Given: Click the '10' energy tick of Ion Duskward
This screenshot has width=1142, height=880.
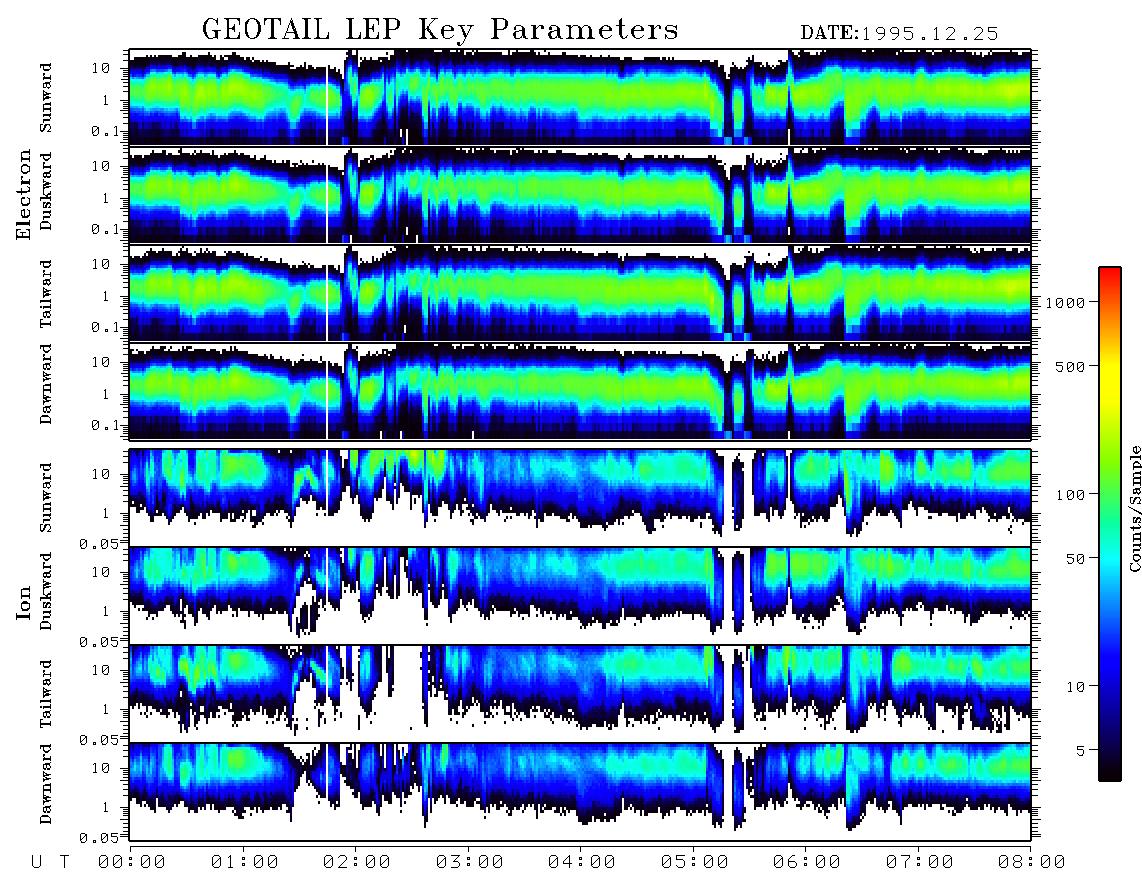Looking at the screenshot, I should (x=101, y=573).
